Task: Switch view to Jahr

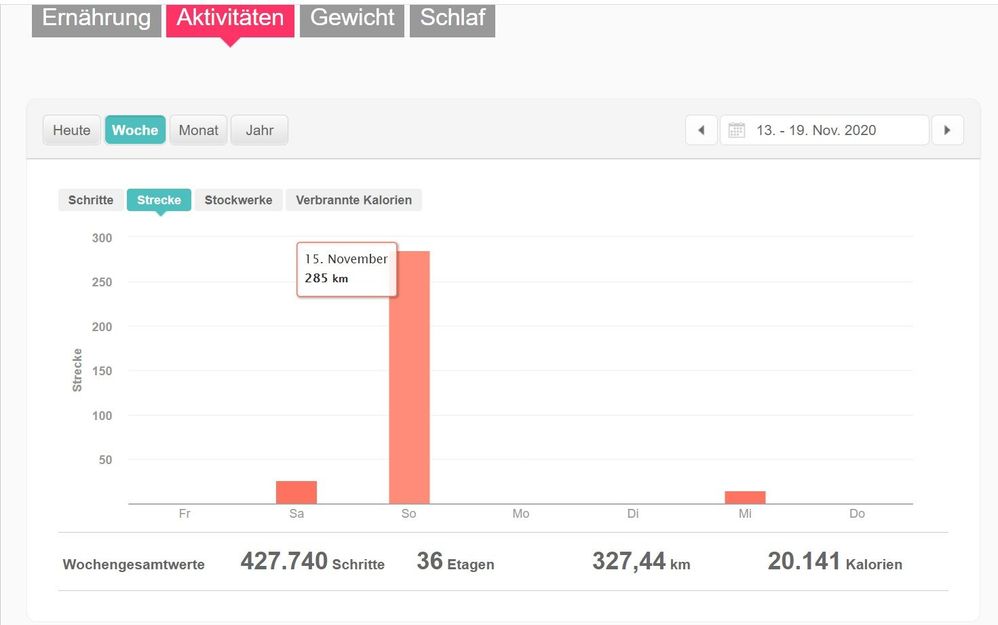Action: [x=259, y=130]
